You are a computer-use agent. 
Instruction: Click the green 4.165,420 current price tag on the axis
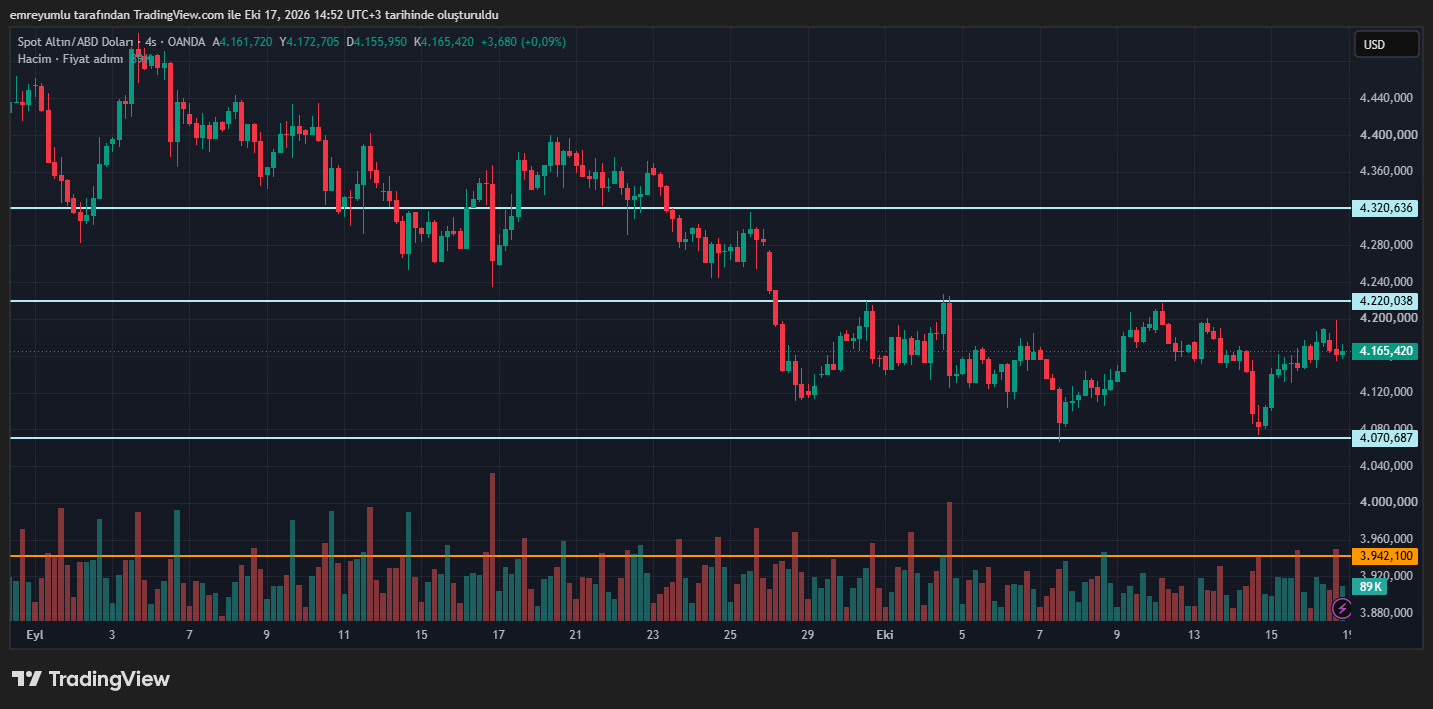pos(1386,351)
